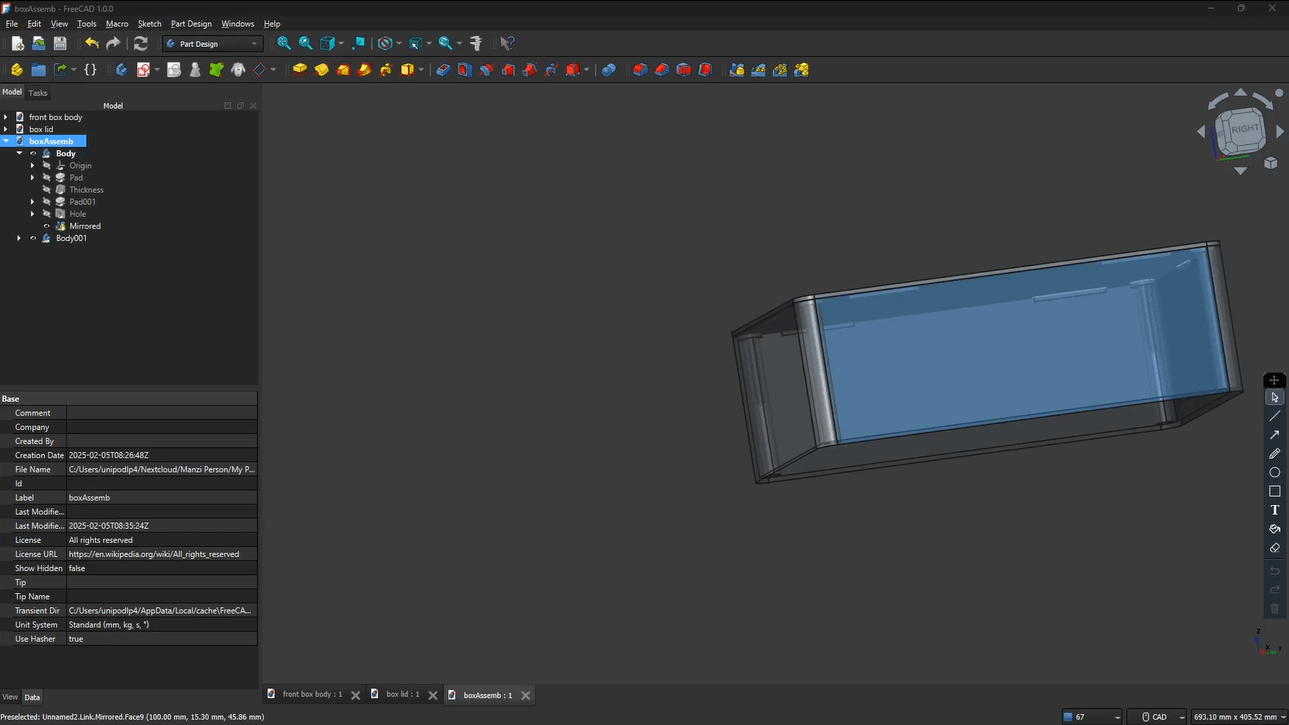Open the CAD navigation style dropdown
1289x725 pixels.
1156,717
